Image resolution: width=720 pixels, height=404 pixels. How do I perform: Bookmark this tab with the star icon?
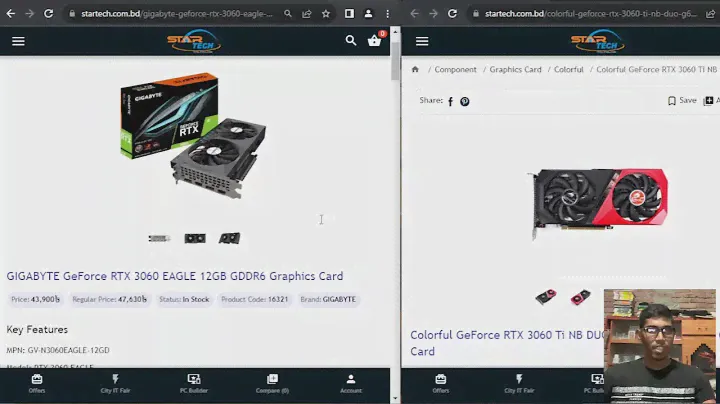[326, 14]
